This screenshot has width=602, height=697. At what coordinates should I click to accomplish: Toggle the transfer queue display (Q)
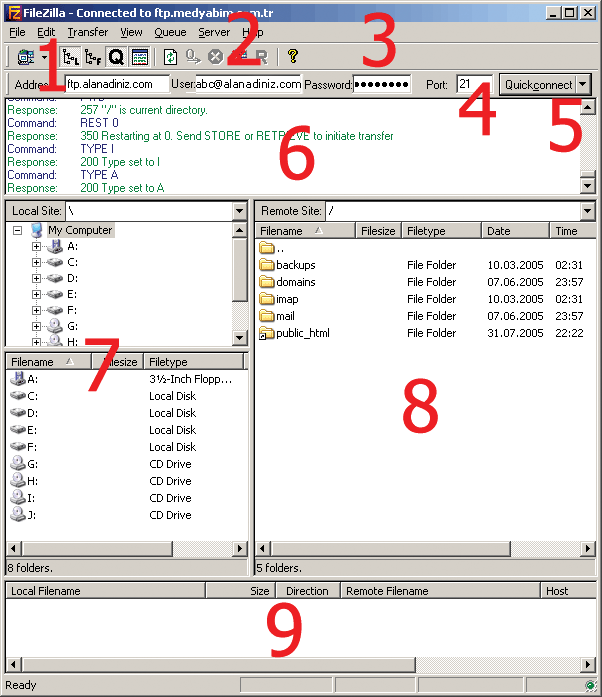tap(116, 57)
